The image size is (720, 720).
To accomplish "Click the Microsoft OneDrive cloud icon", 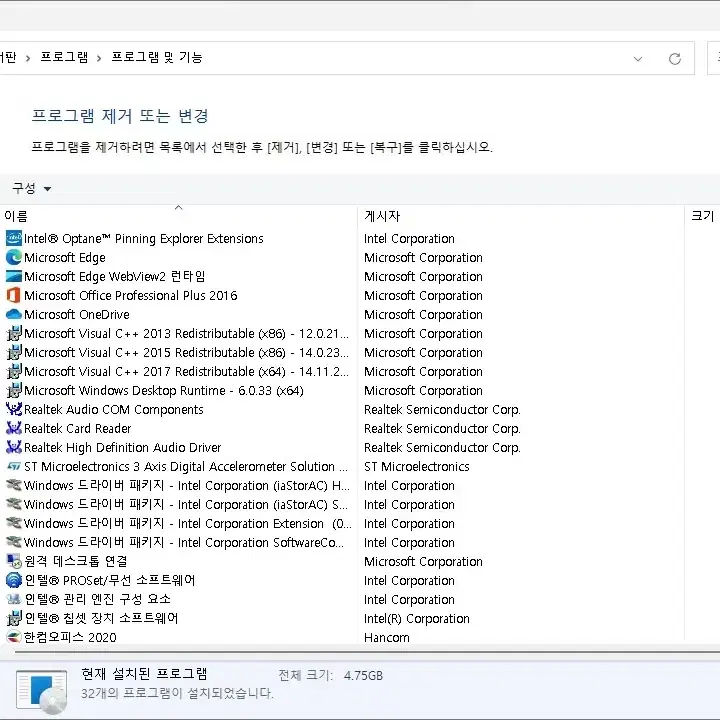I will click(x=14, y=315).
